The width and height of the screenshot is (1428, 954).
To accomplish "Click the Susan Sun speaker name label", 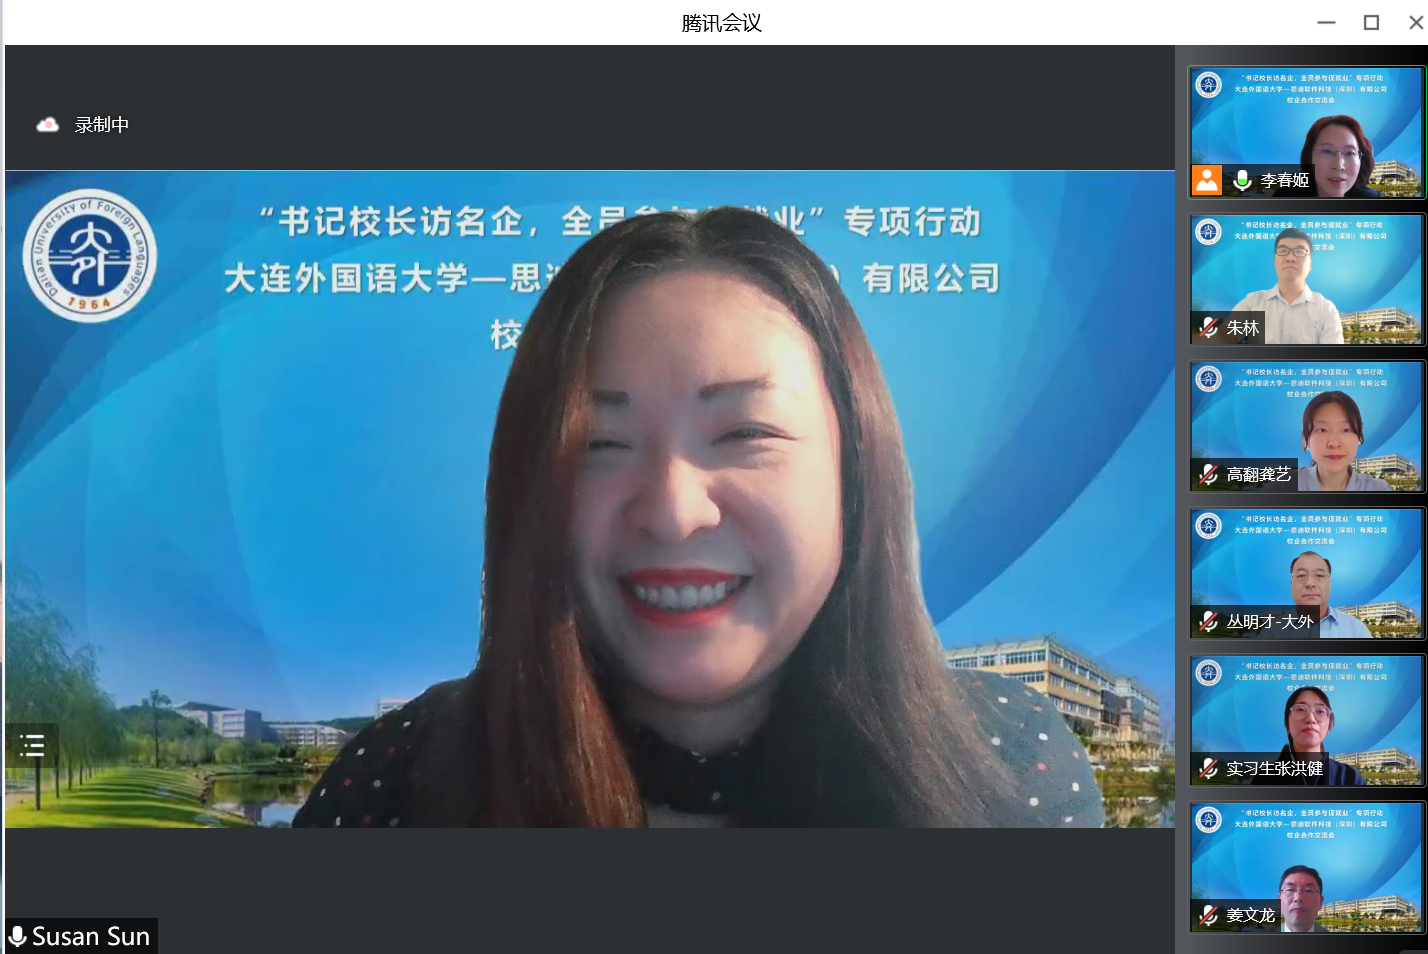I will click(91, 936).
